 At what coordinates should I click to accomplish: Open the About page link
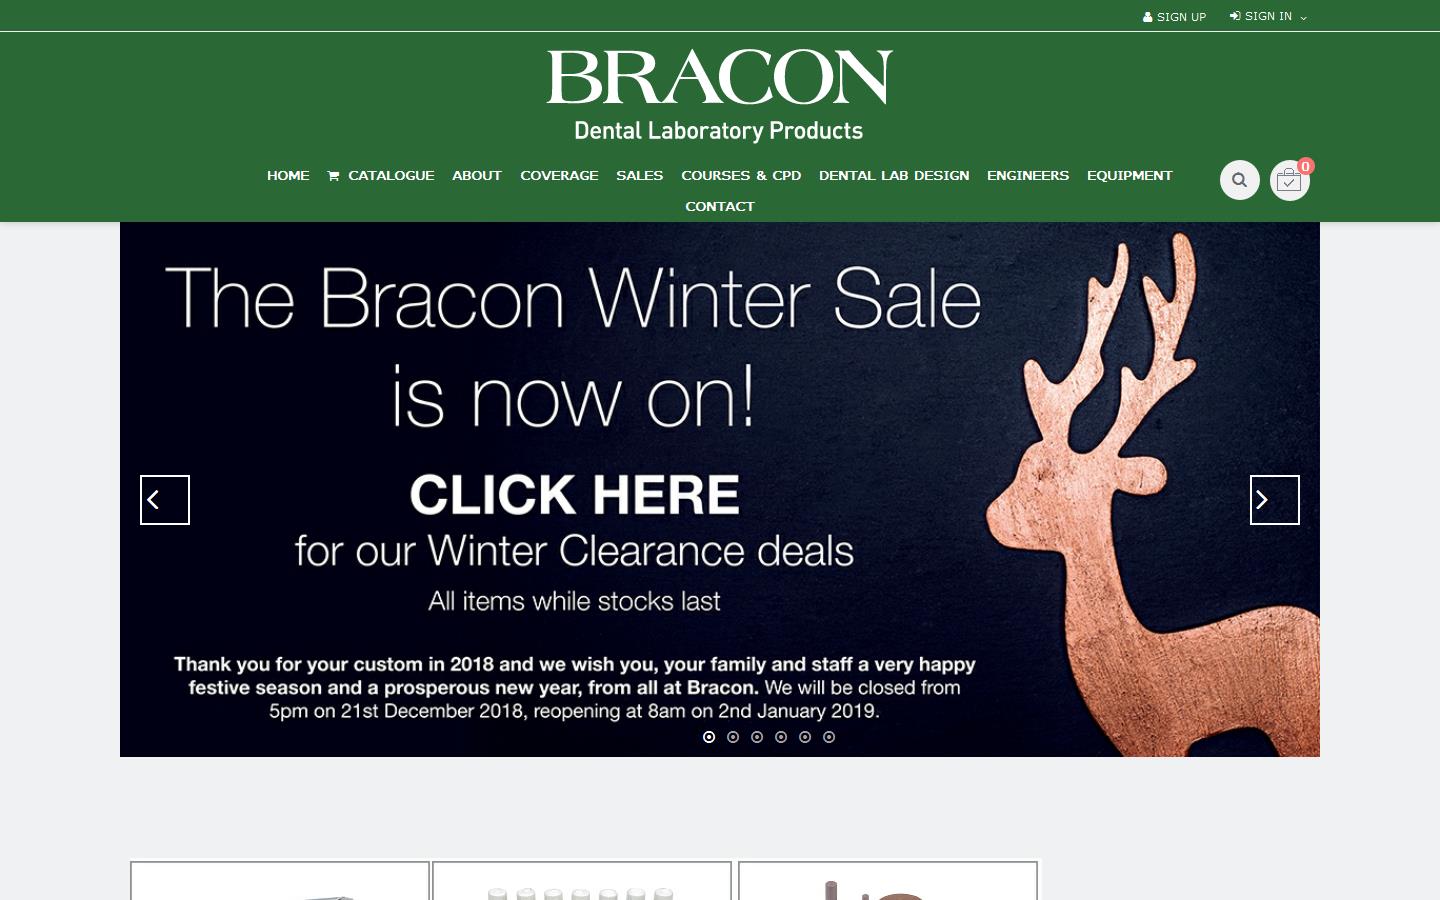pos(477,175)
